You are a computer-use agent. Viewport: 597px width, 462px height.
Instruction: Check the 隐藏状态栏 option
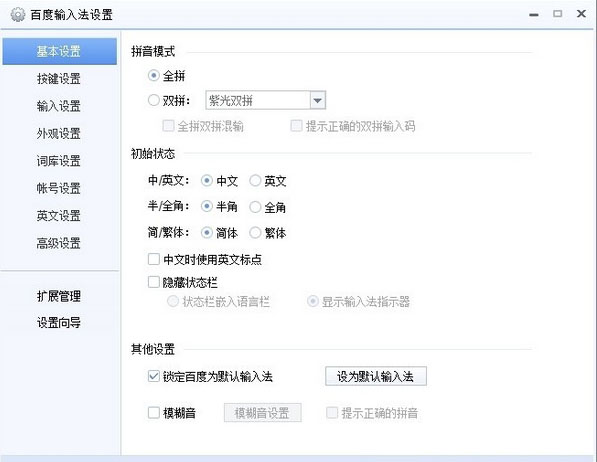(x=154, y=282)
